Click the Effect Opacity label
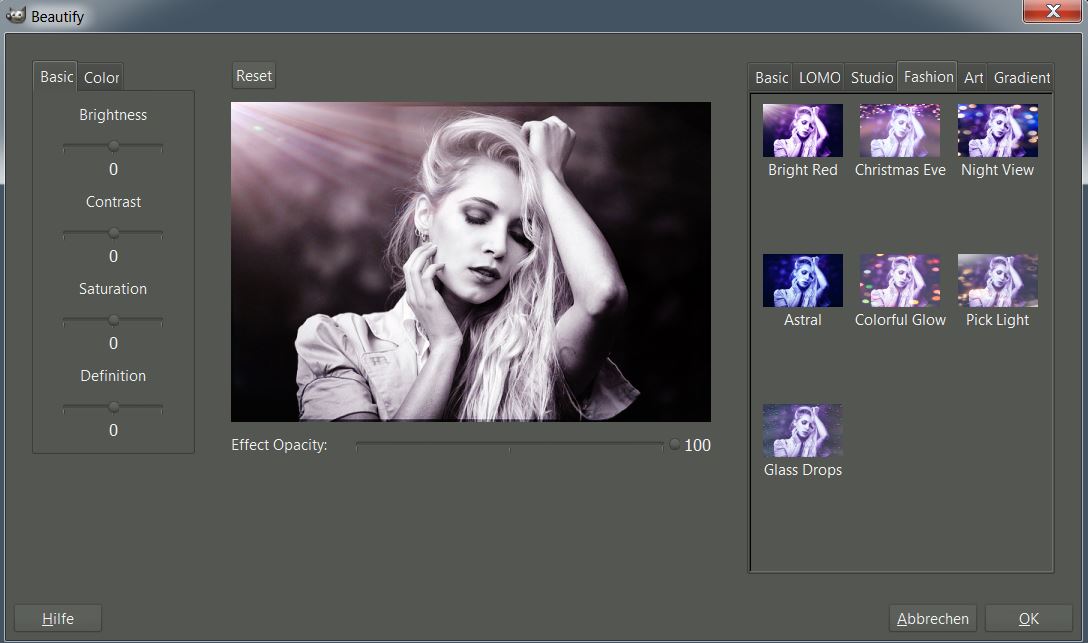1088x643 pixels. tap(279, 445)
